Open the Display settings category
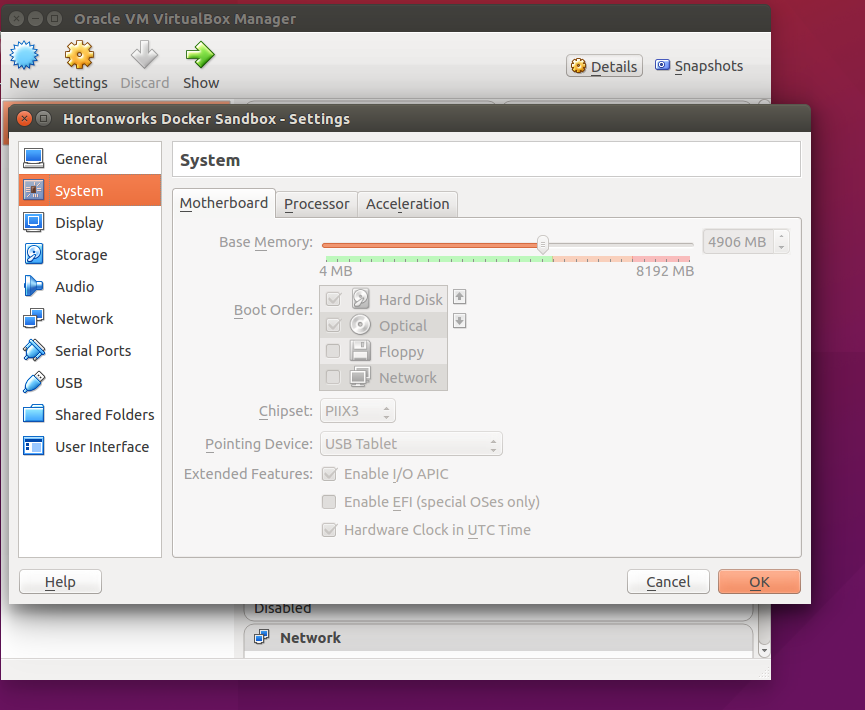The height and width of the screenshot is (710, 865). point(90,223)
